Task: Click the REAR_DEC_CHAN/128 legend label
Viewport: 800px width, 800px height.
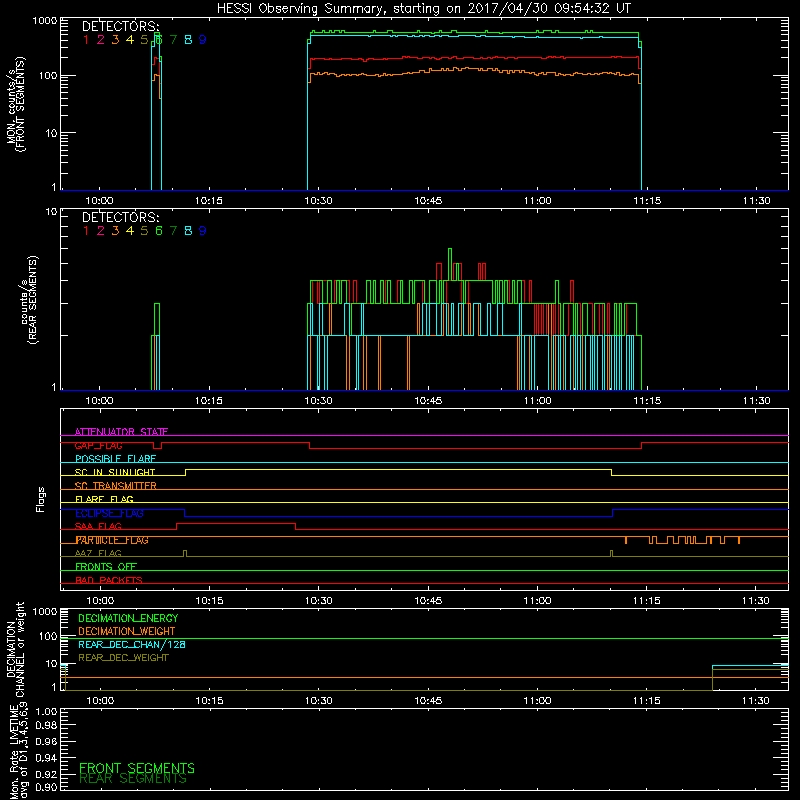Action: (x=132, y=644)
